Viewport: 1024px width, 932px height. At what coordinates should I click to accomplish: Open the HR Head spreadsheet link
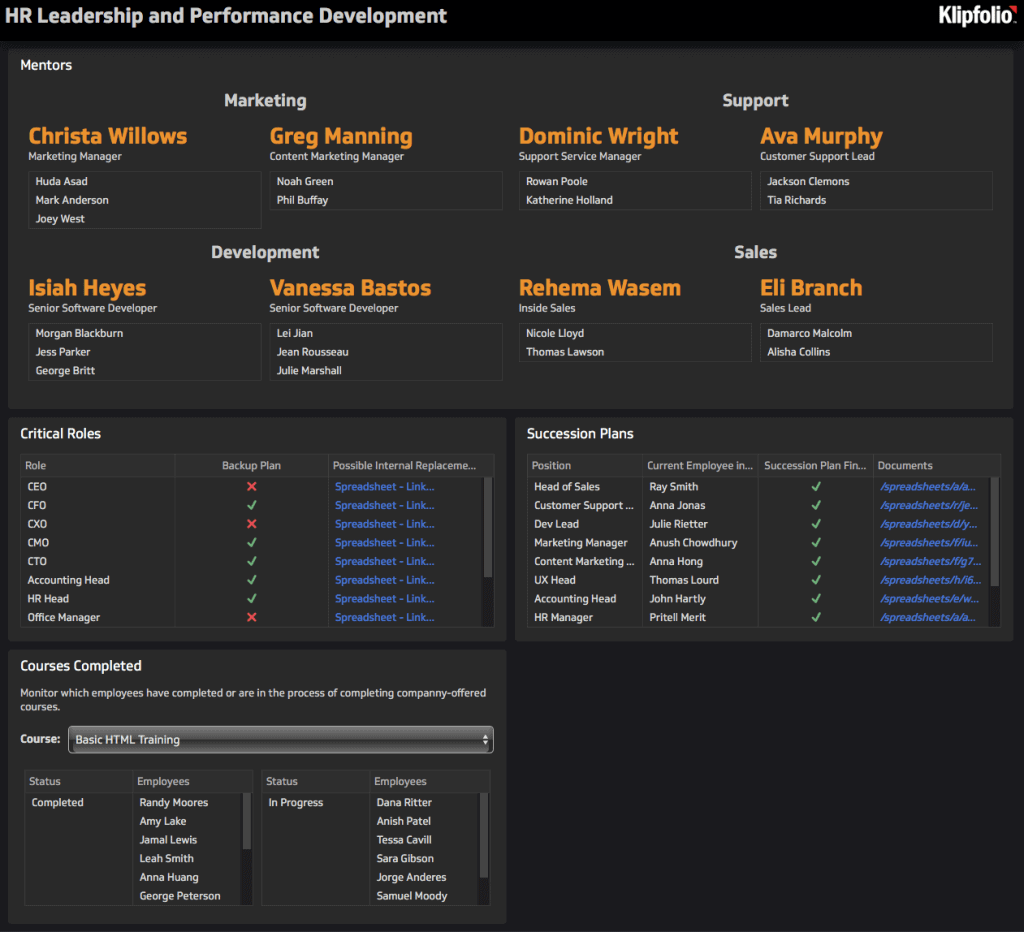[384, 598]
